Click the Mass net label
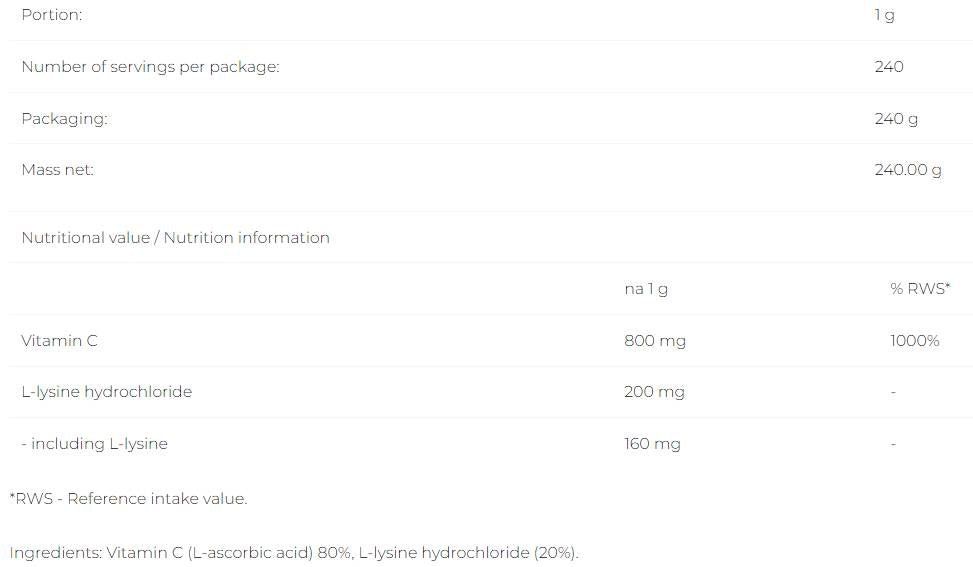The image size is (973, 567). tap(58, 170)
